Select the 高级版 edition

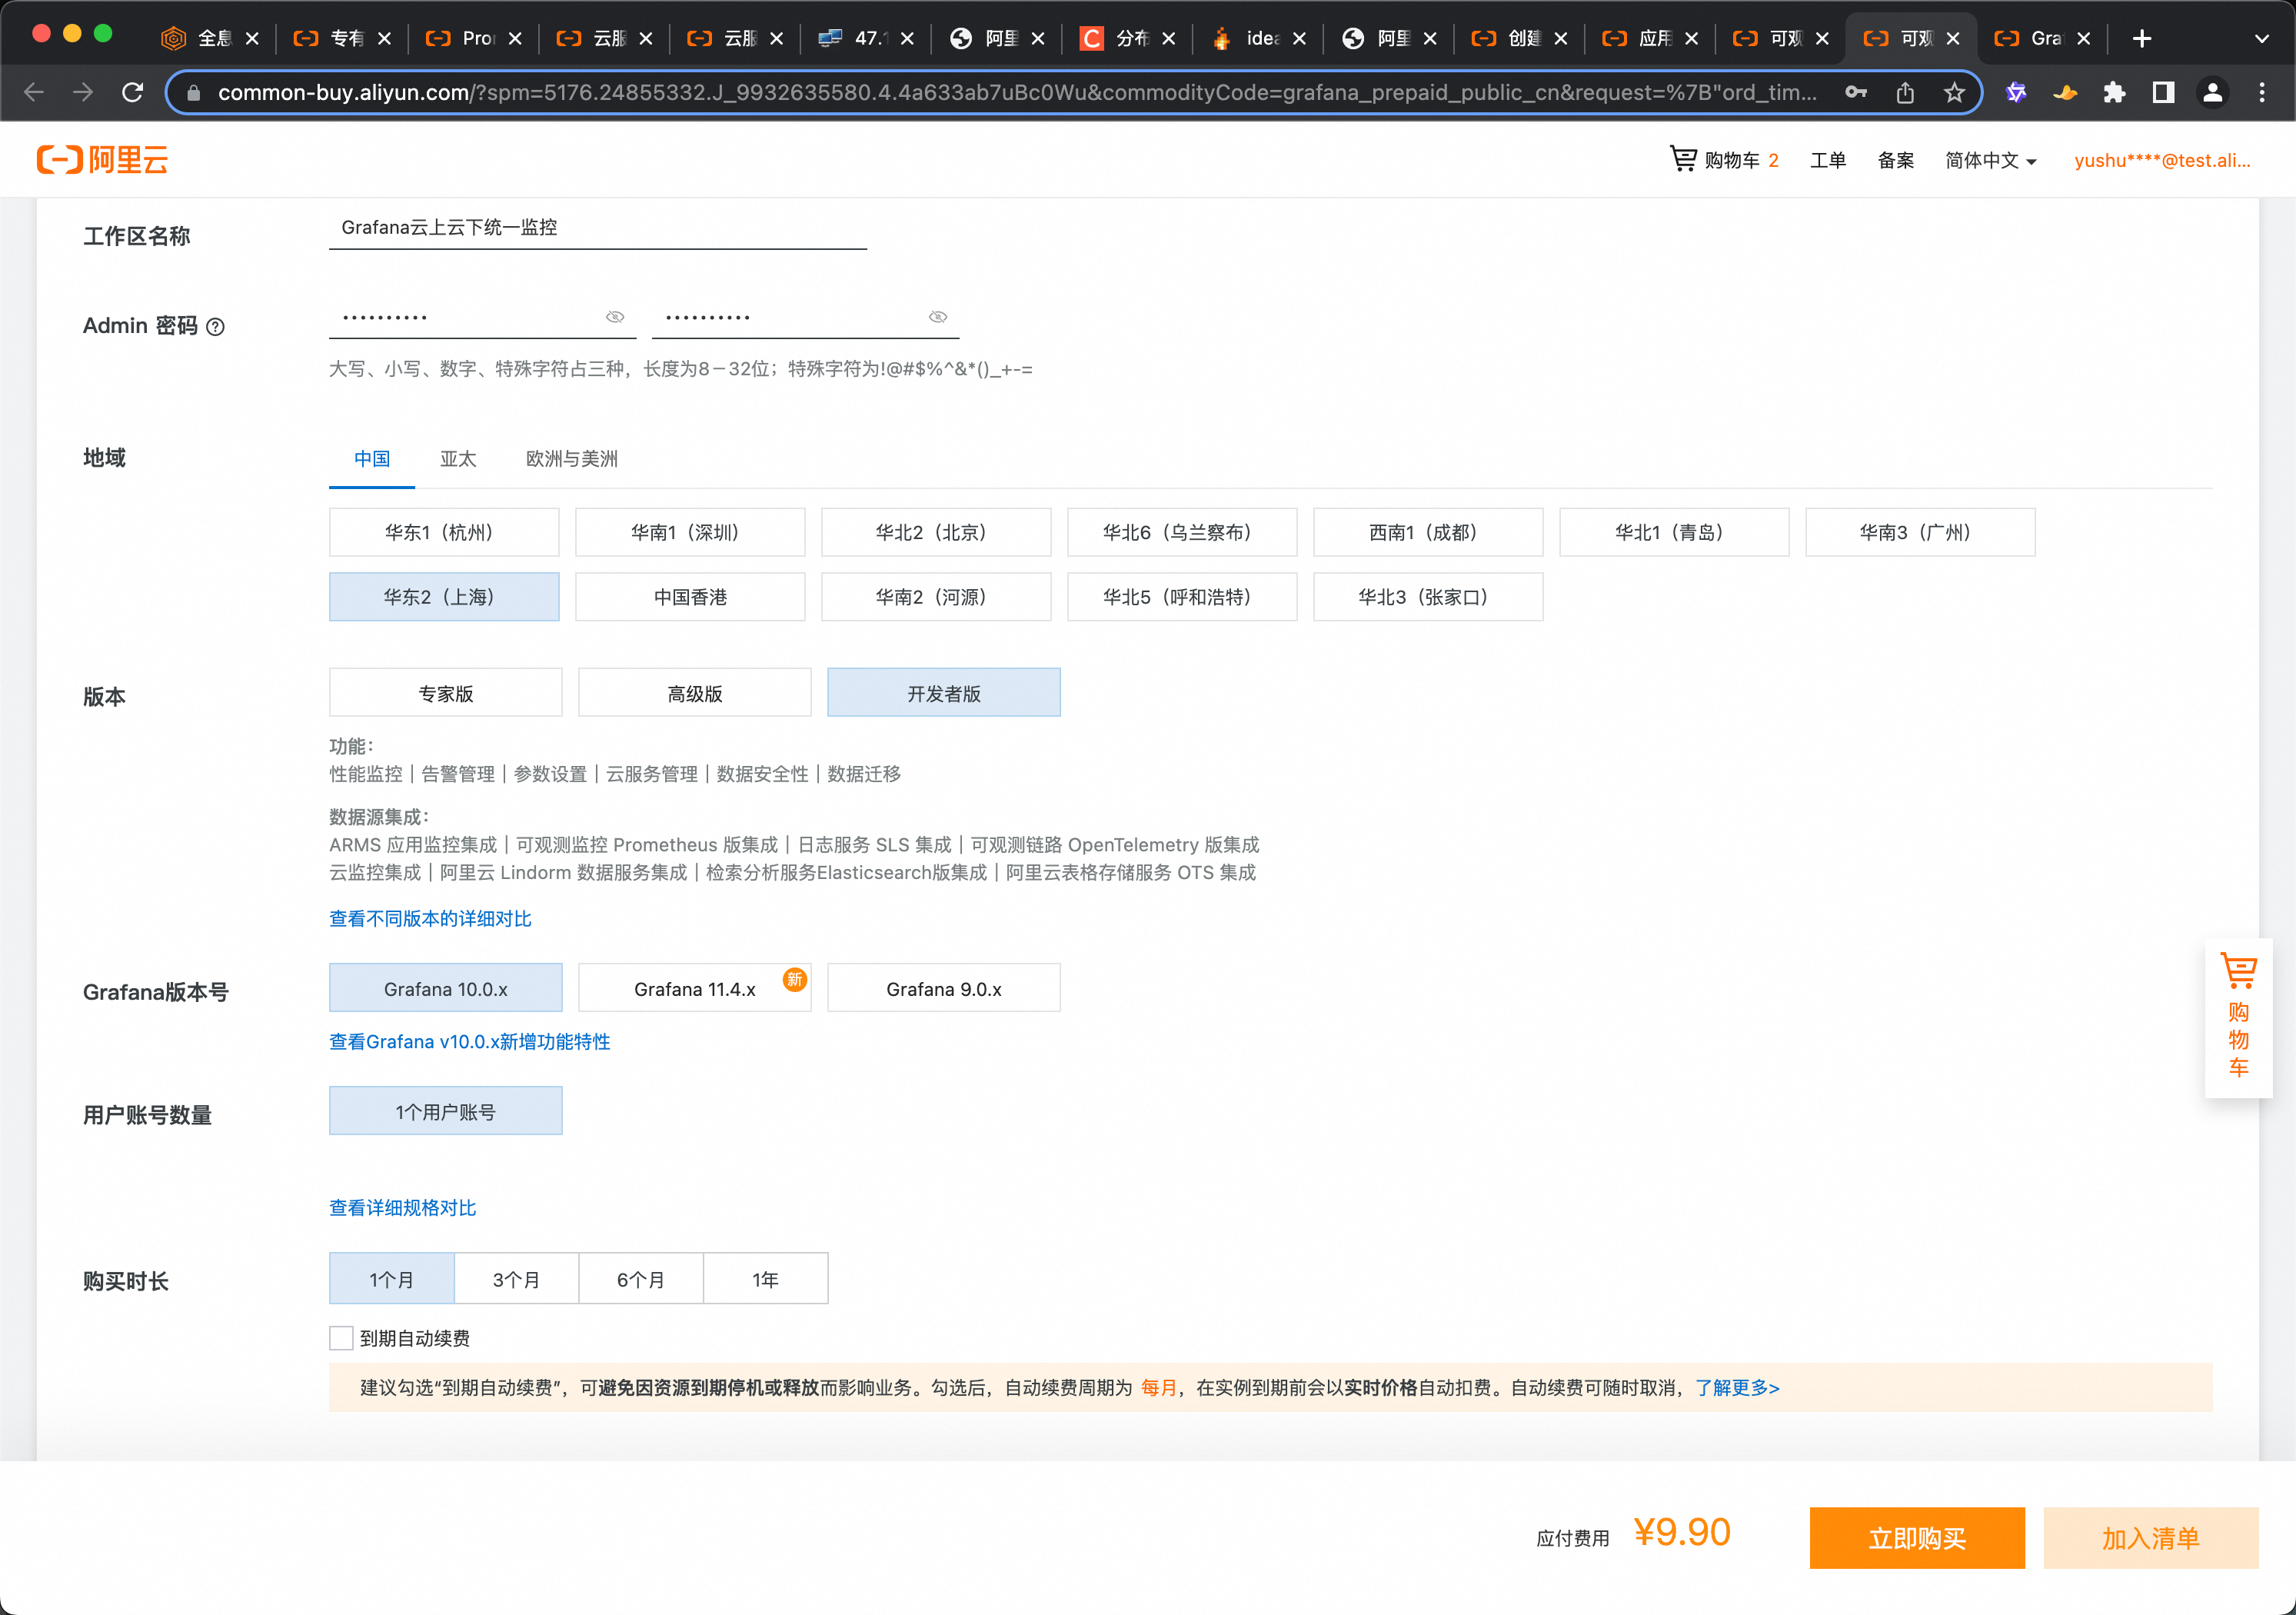695,693
